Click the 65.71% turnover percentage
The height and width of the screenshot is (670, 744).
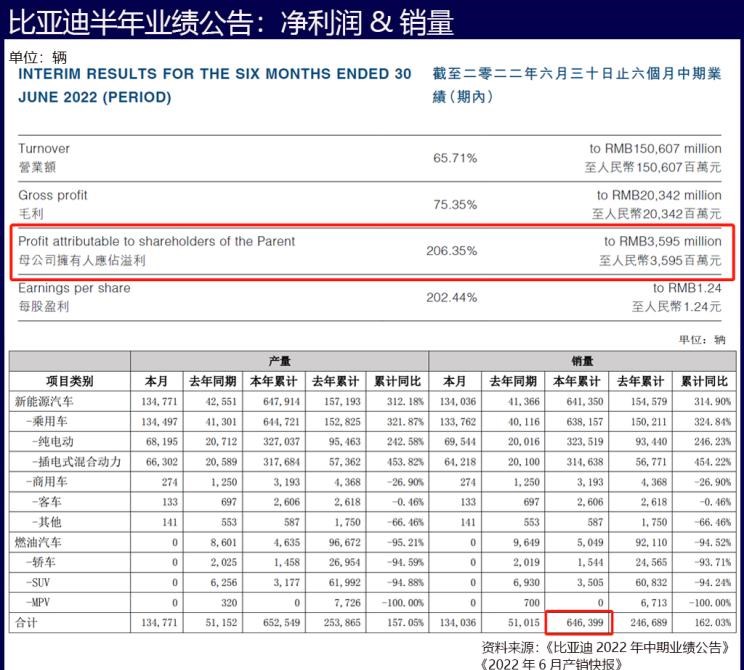[455, 158]
